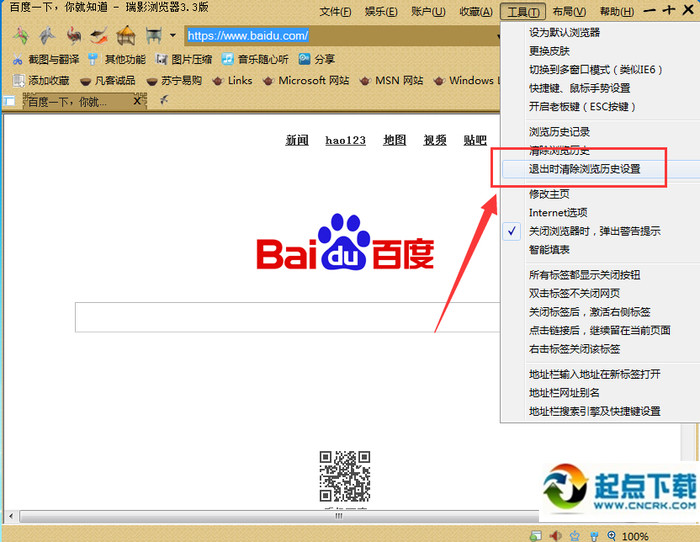Open the 布局(V) menu
This screenshot has height=542, width=700.
tap(569, 12)
